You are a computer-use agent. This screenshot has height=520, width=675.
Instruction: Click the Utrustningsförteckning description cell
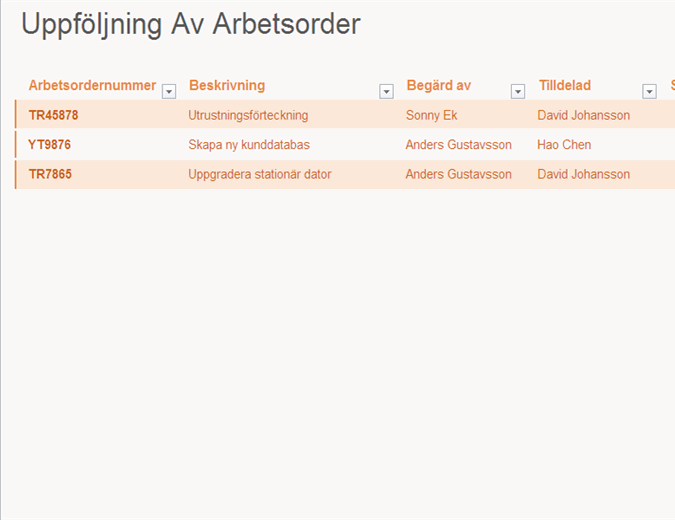pos(248,115)
